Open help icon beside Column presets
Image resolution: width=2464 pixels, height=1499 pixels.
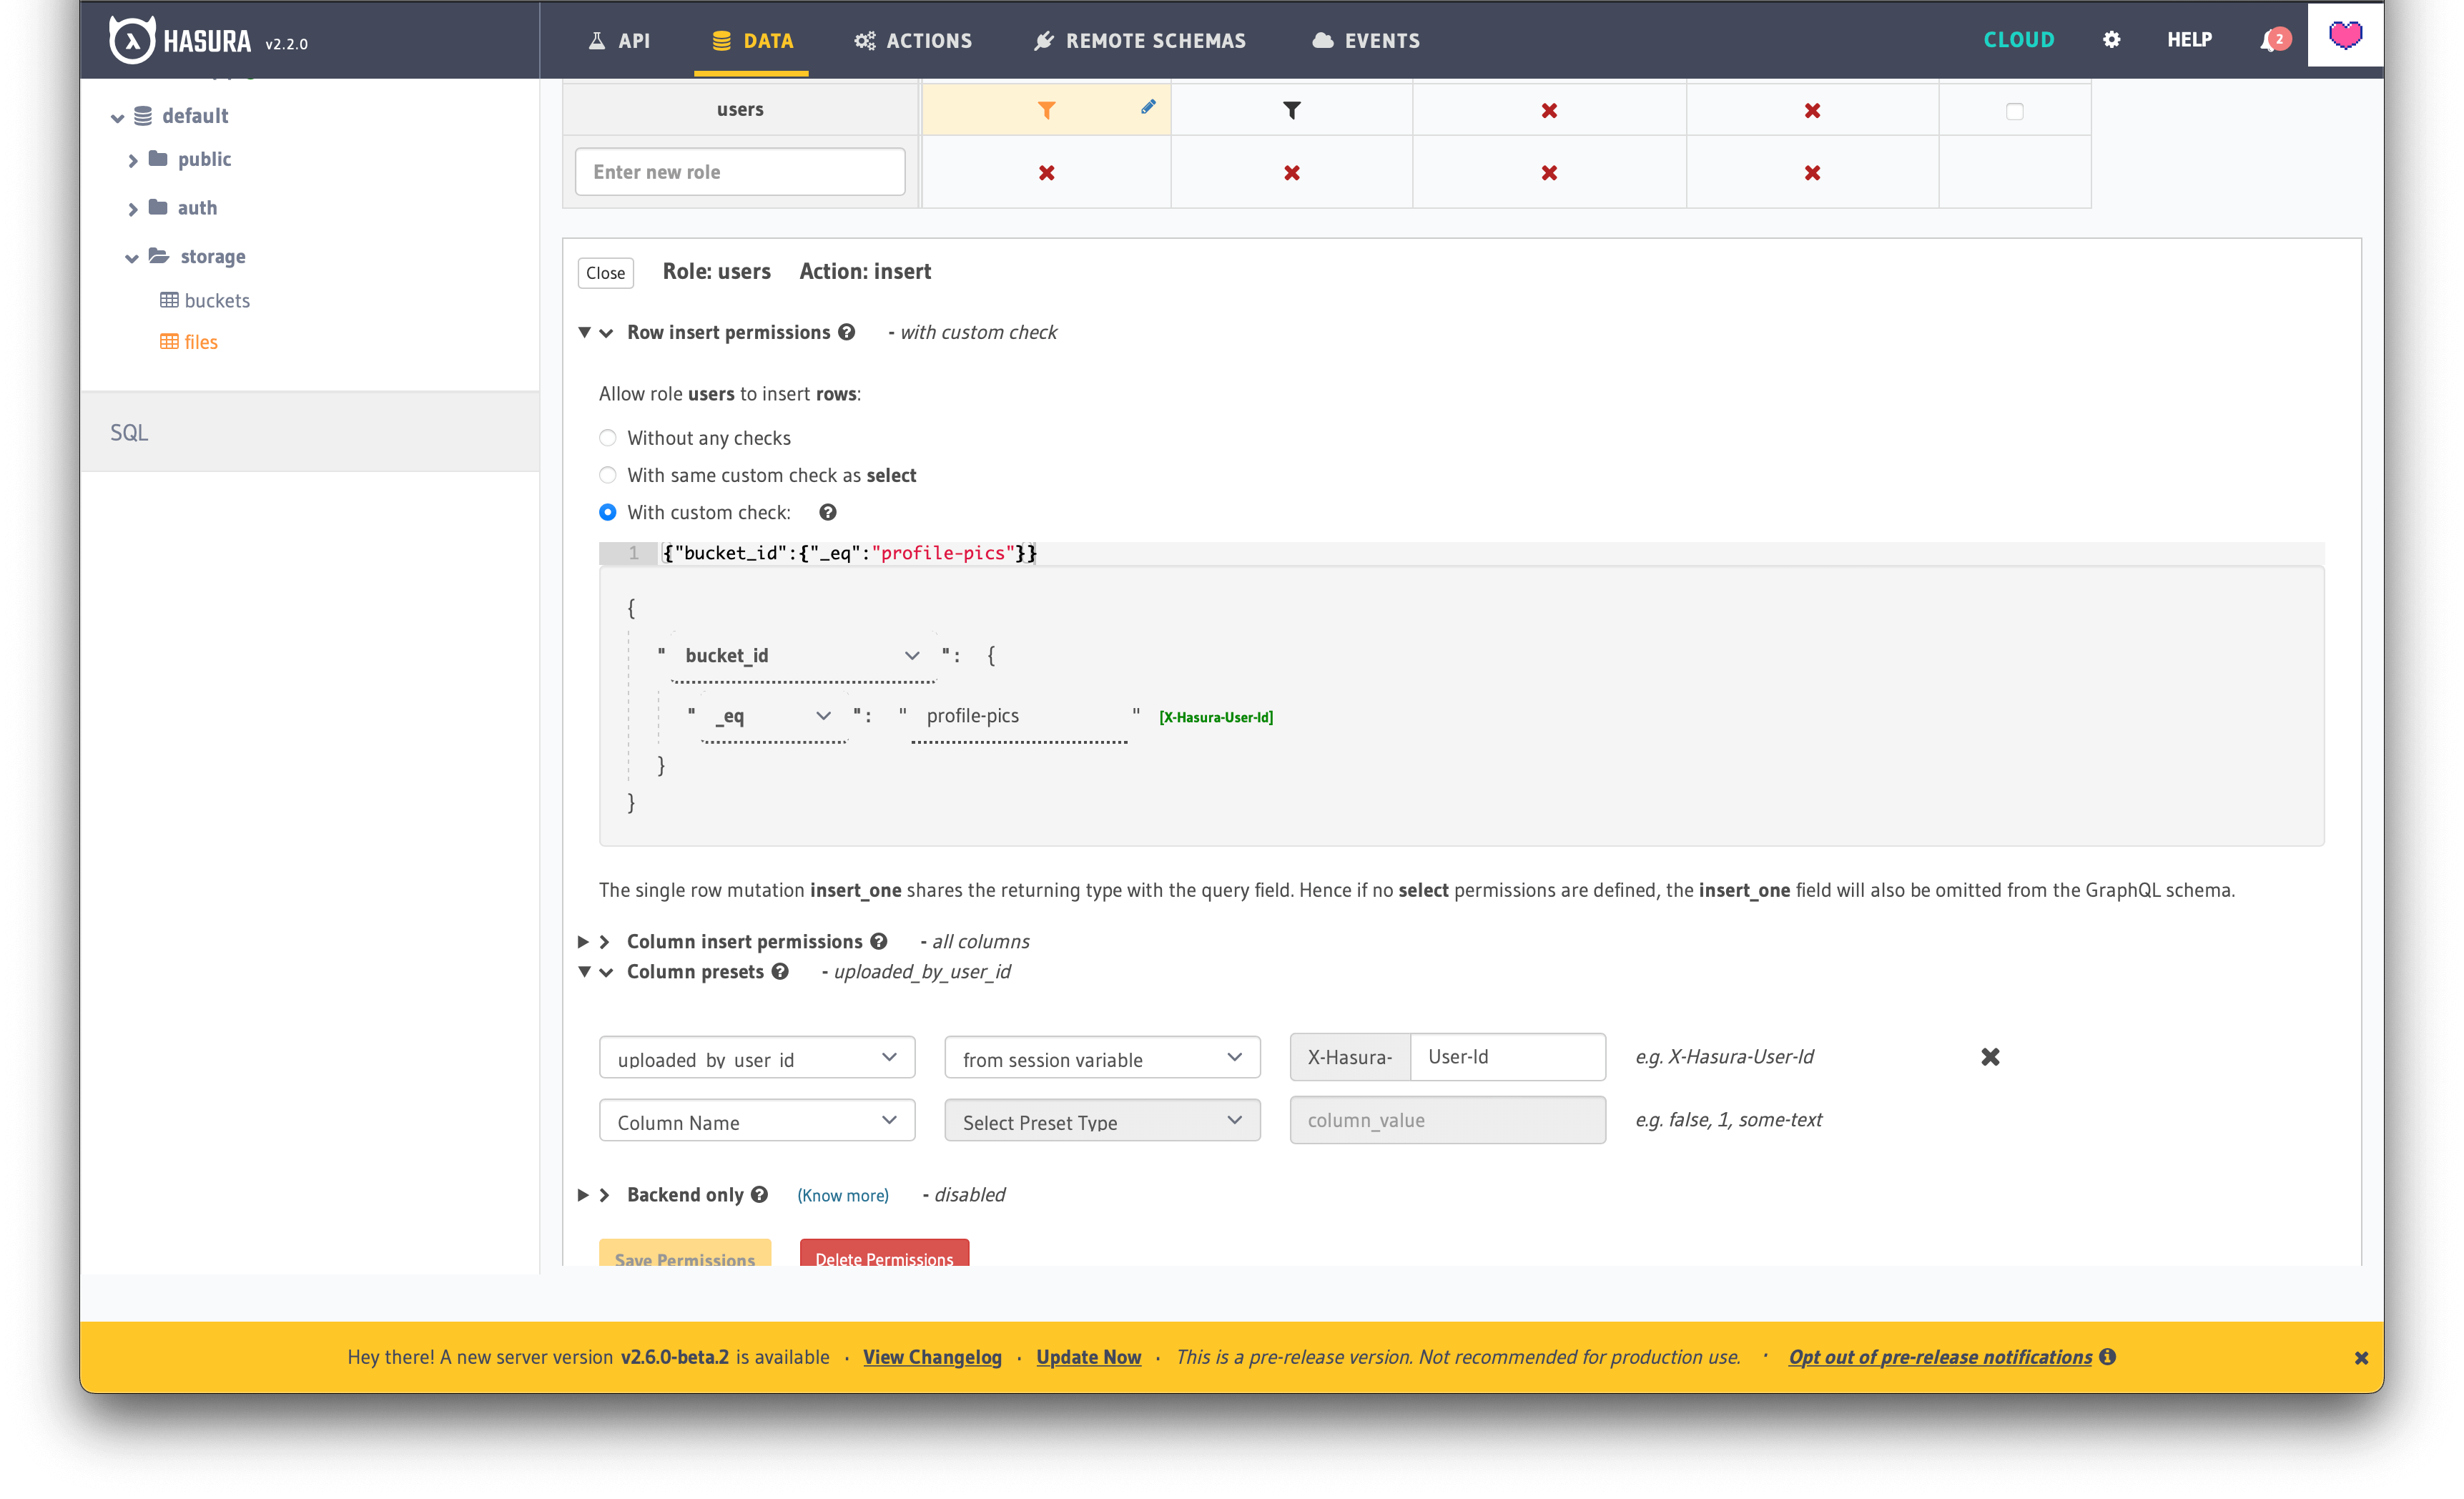[x=780, y=971]
